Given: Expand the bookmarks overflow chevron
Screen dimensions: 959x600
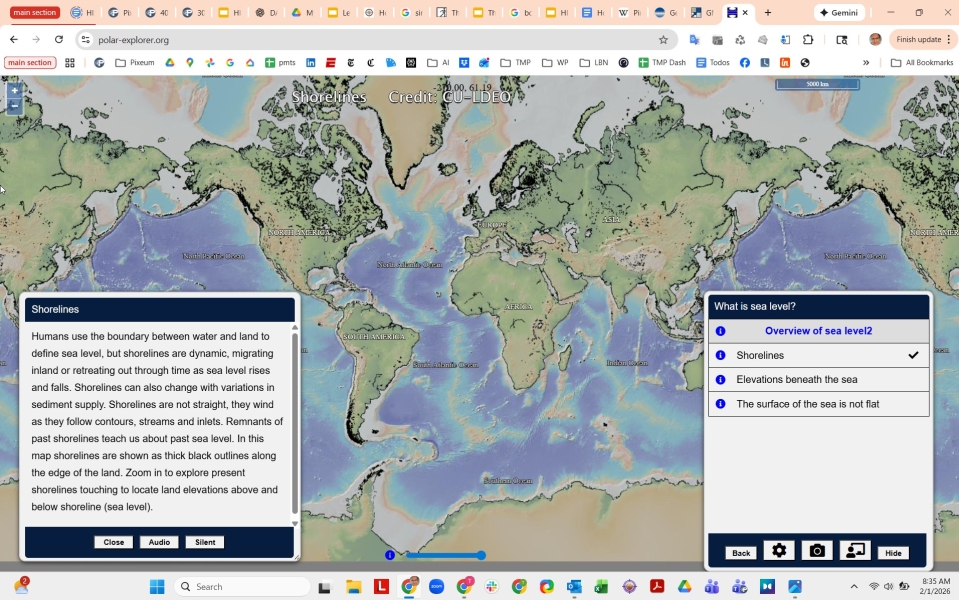Looking at the screenshot, I should (866, 62).
